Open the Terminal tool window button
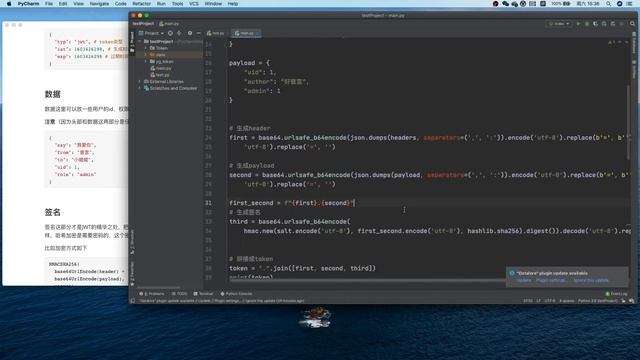The image size is (640, 360). 203,293
